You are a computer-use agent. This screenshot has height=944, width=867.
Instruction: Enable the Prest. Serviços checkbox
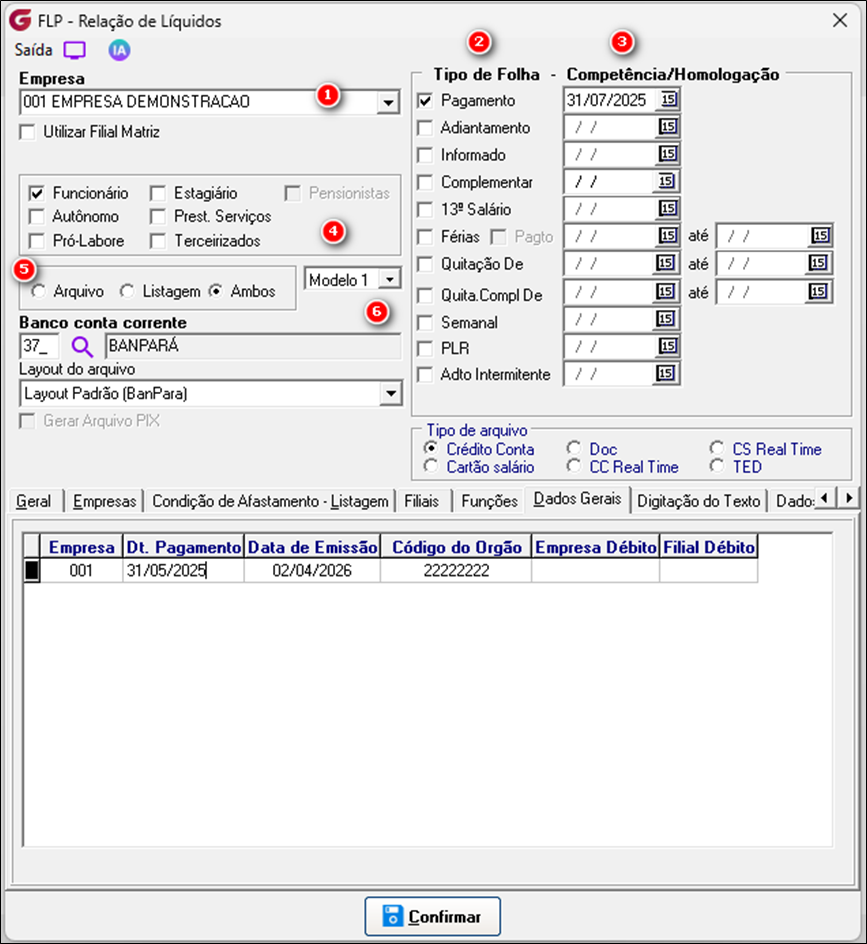click(x=158, y=217)
